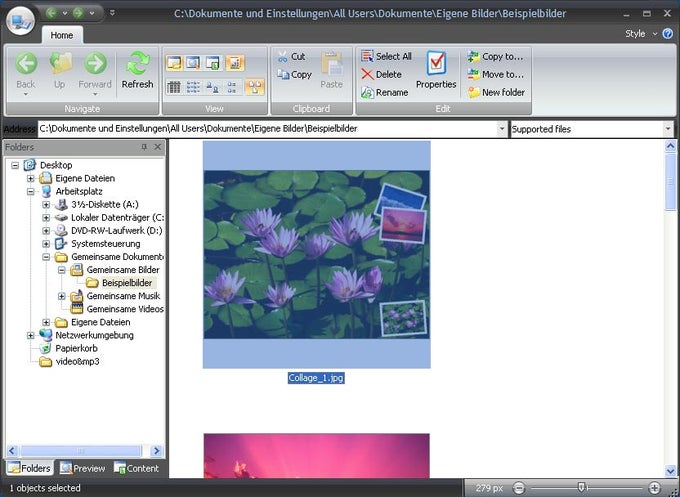Select Papierkorb in the folder tree
Image resolution: width=680 pixels, height=497 pixels.
tap(76, 348)
